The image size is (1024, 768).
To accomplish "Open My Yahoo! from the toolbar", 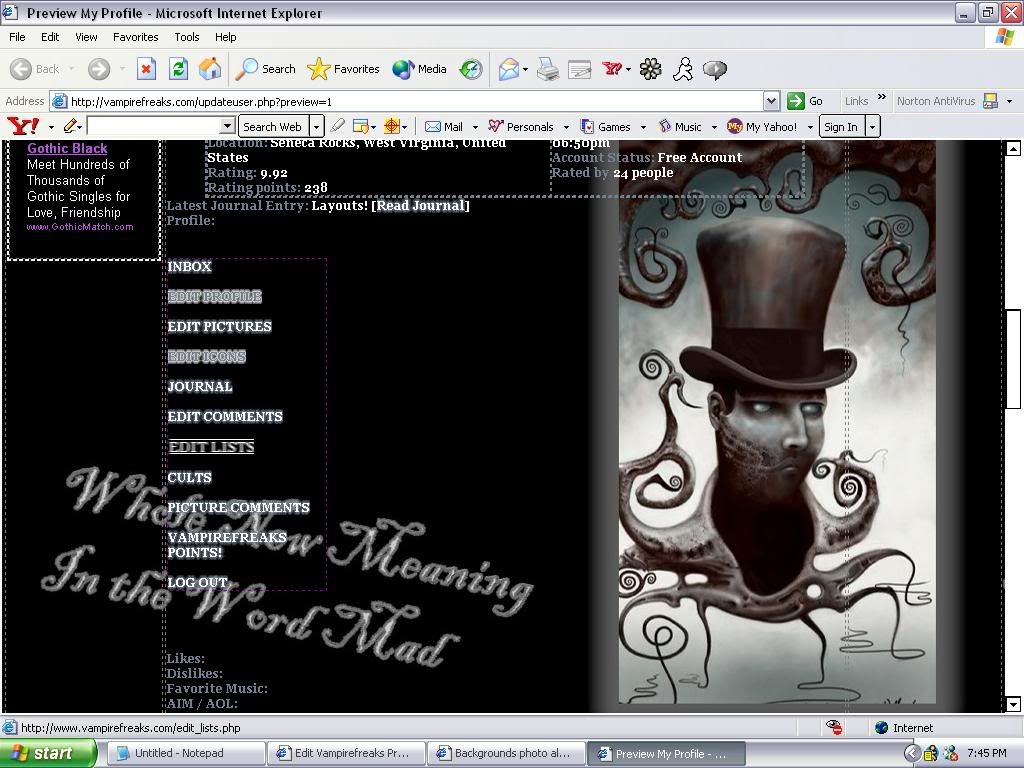I will 762,127.
